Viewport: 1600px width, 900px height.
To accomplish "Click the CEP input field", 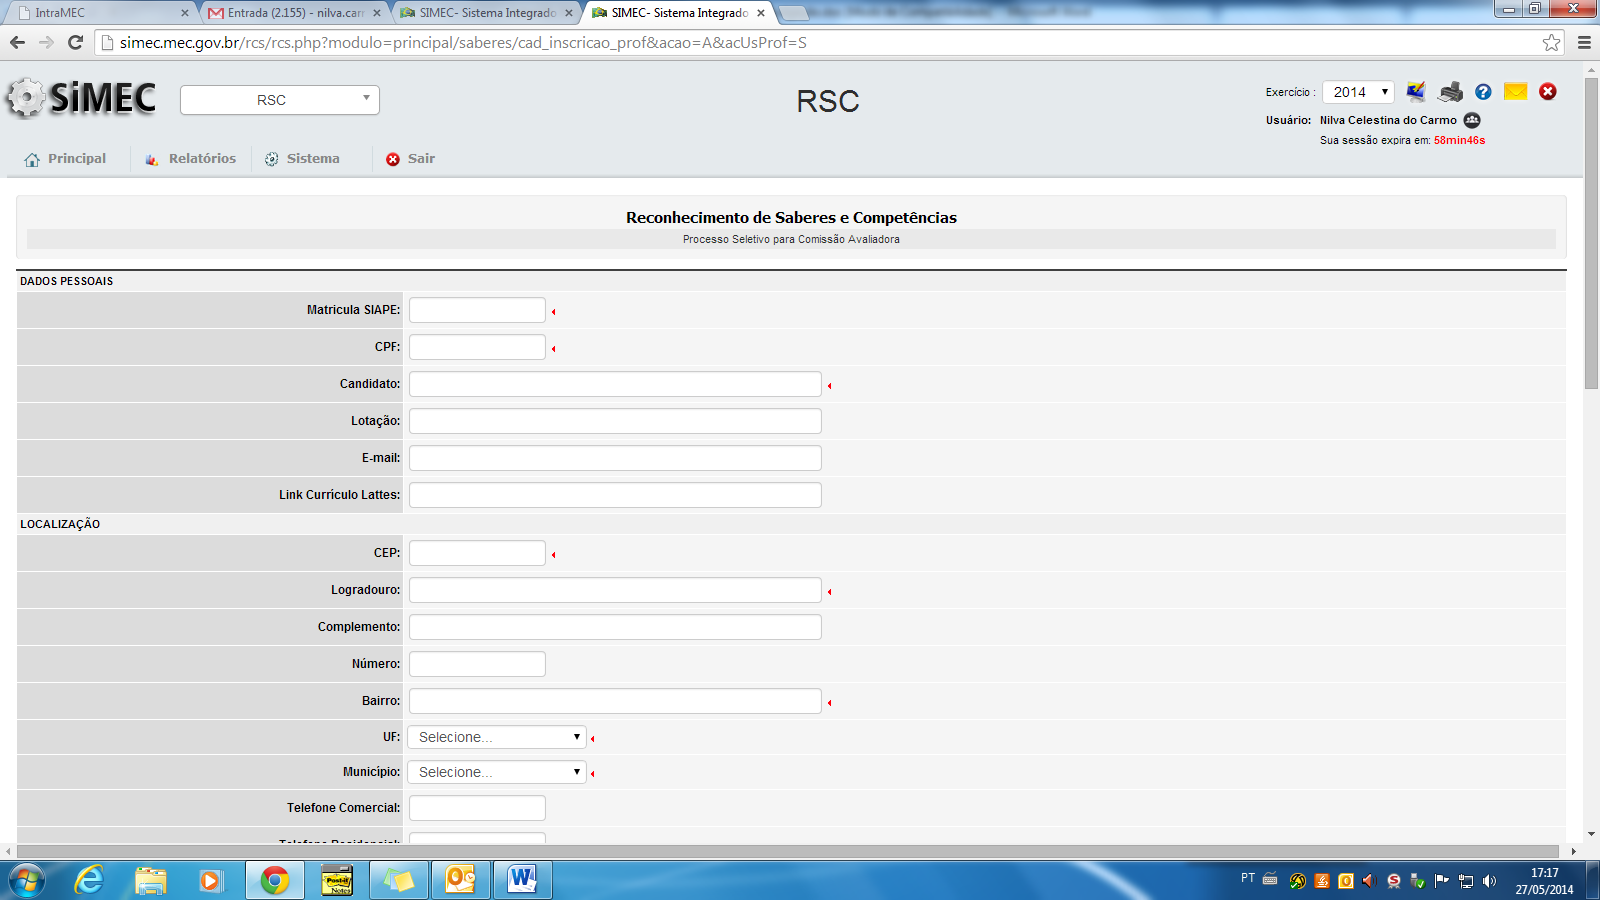I will pos(477,553).
